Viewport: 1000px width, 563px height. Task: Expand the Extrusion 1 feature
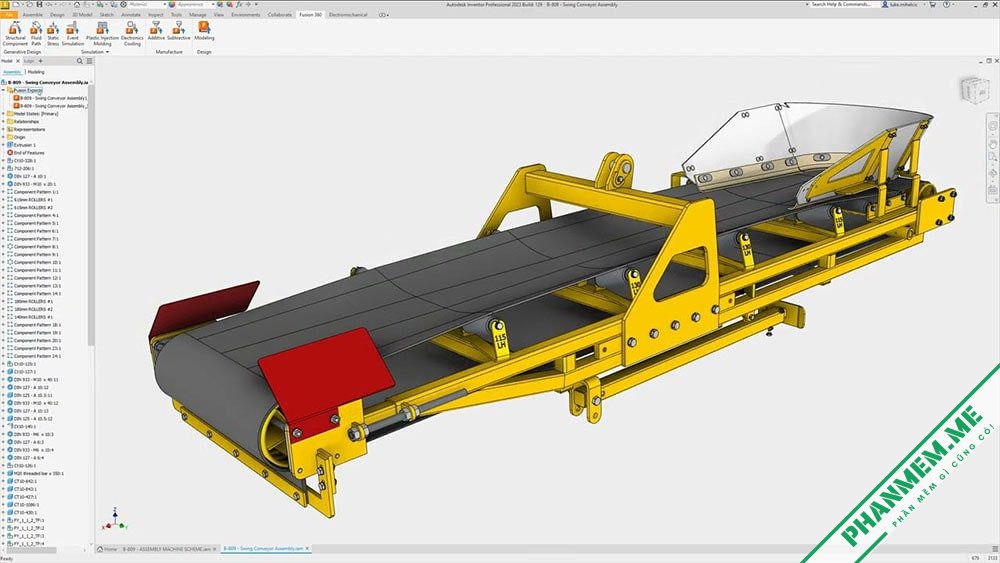tap(3, 145)
